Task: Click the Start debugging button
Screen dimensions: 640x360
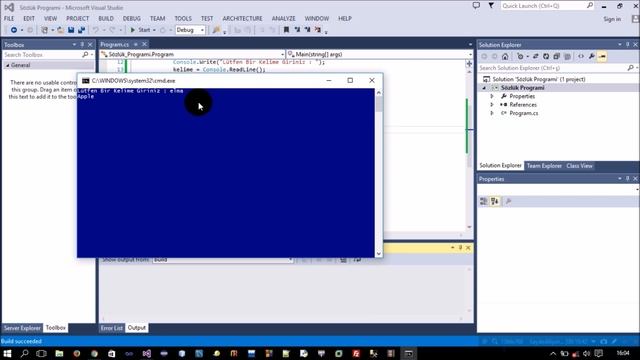Action: [140, 30]
